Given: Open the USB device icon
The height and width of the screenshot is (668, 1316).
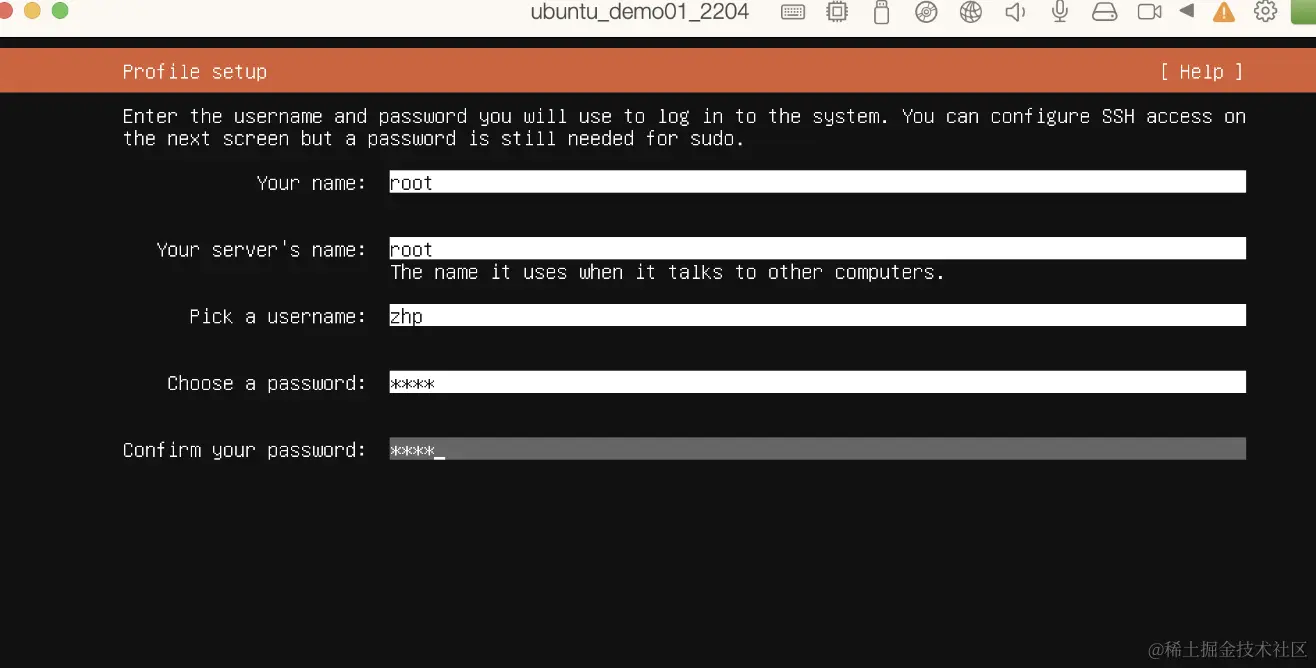Looking at the screenshot, I should 881,12.
